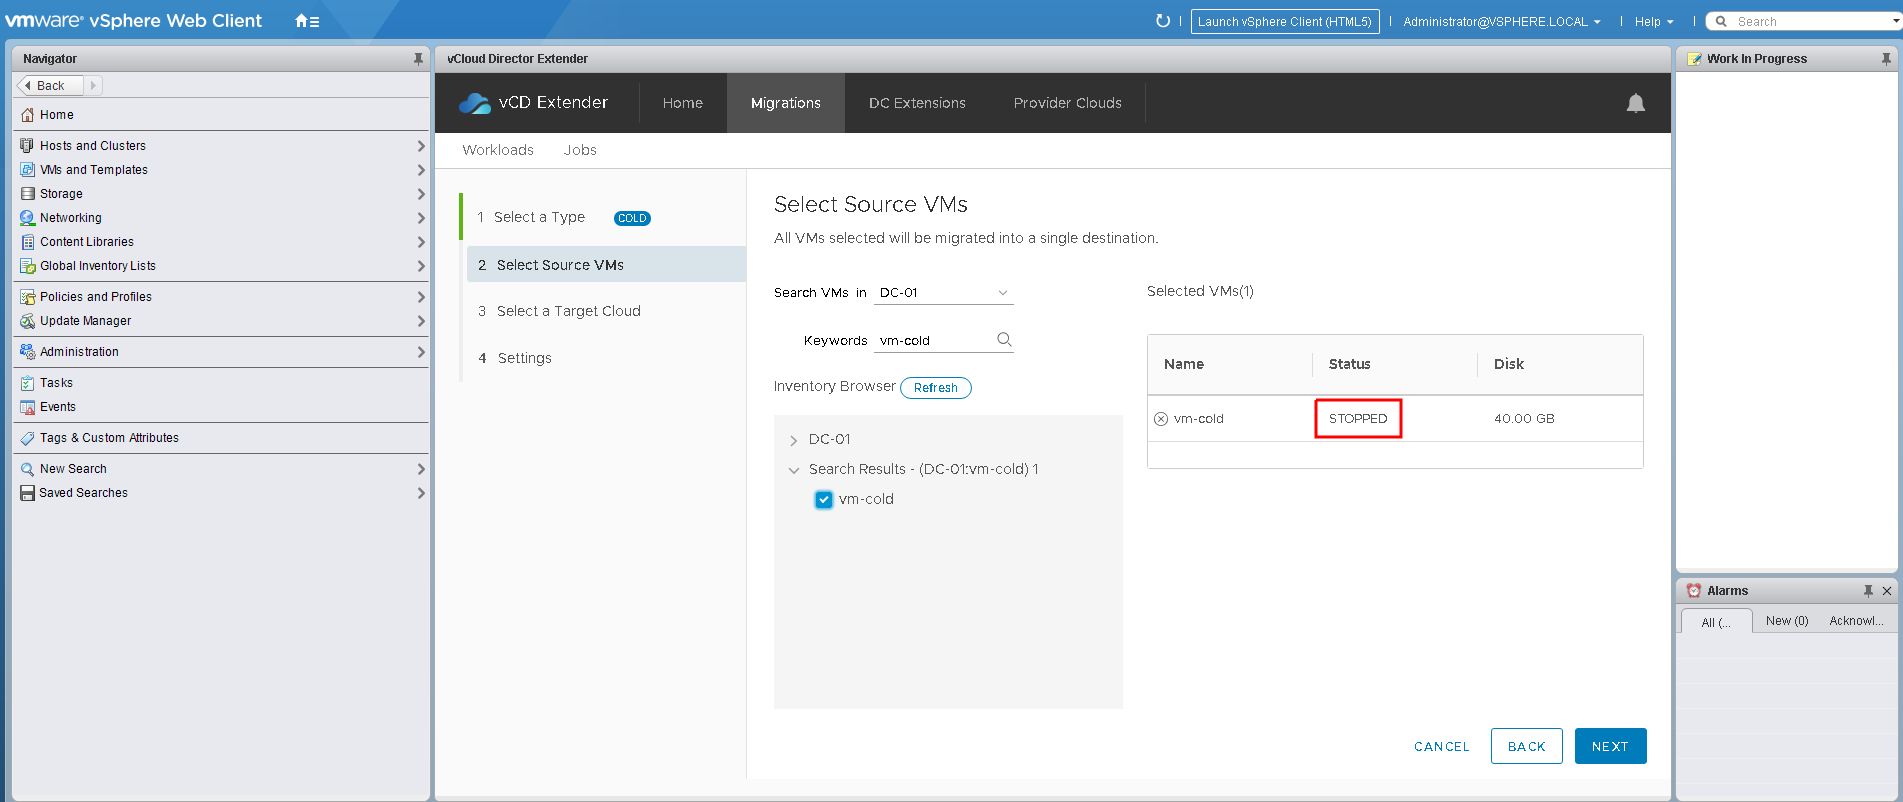Select the All alarms tab
Viewport: 1903px width, 802px height.
[x=1716, y=622]
